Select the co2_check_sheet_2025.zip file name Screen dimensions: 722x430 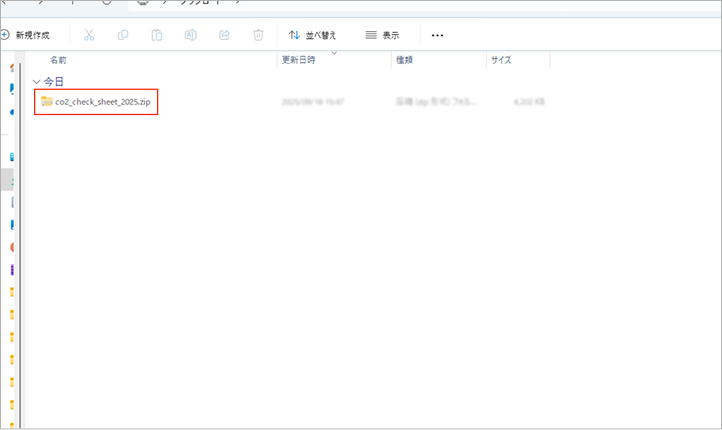click(103, 101)
